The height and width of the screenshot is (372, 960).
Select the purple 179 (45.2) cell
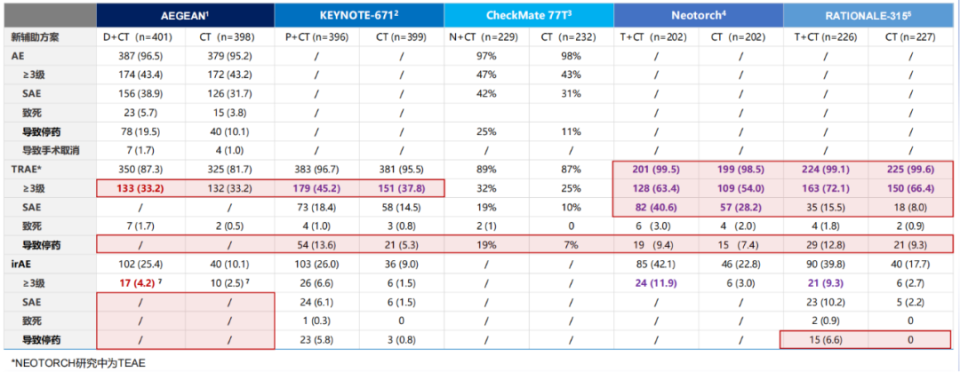(x=318, y=188)
